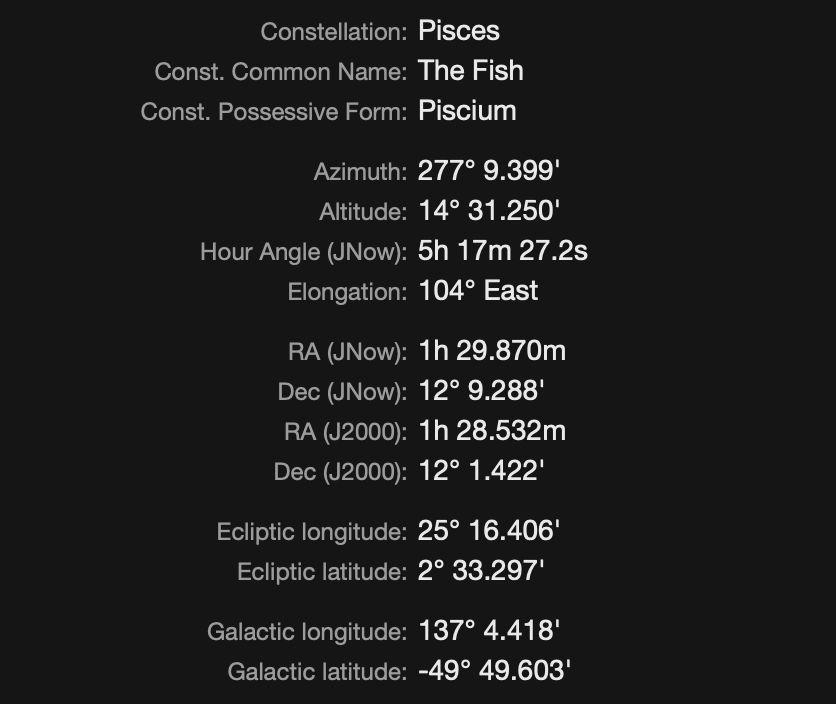This screenshot has height=704, width=836.
Task: Click the Galactic latitude value -49° 49.603'
Action: click(x=494, y=671)
